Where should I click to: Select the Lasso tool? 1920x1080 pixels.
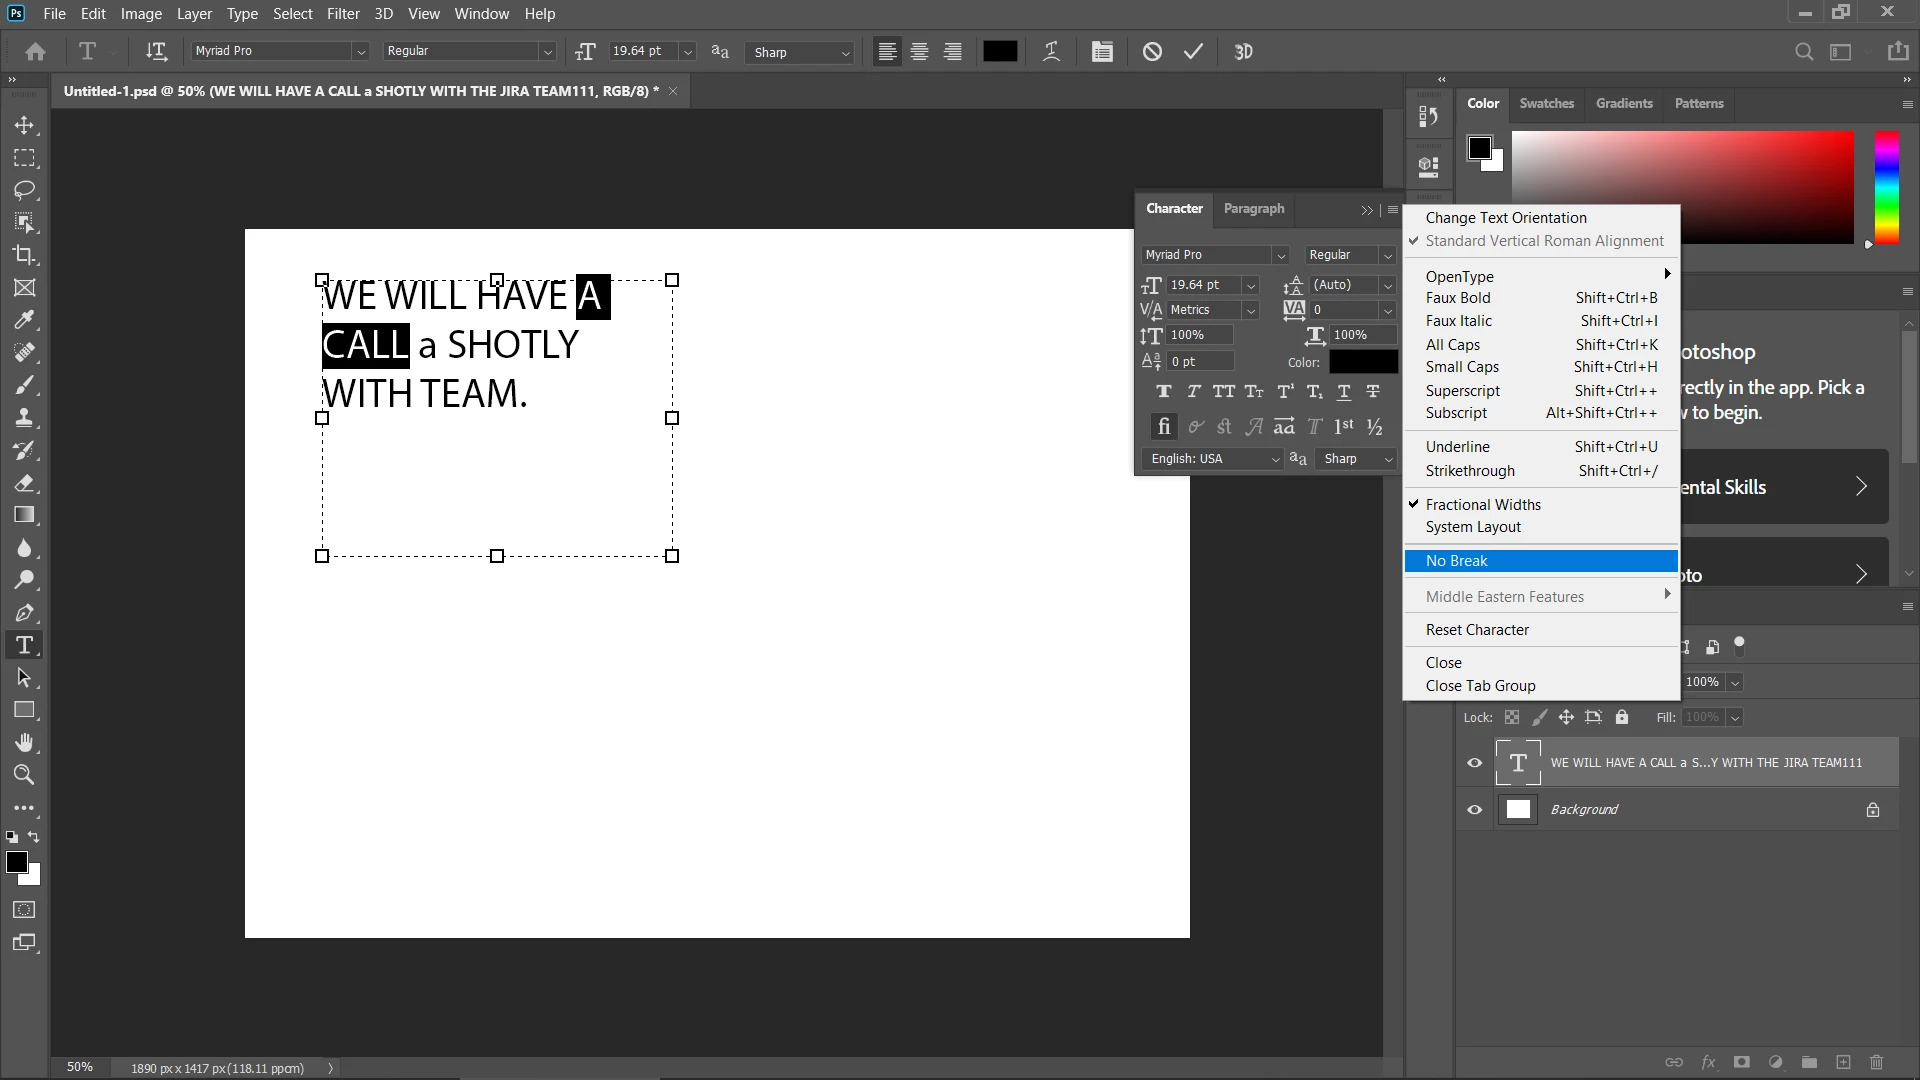24,190
